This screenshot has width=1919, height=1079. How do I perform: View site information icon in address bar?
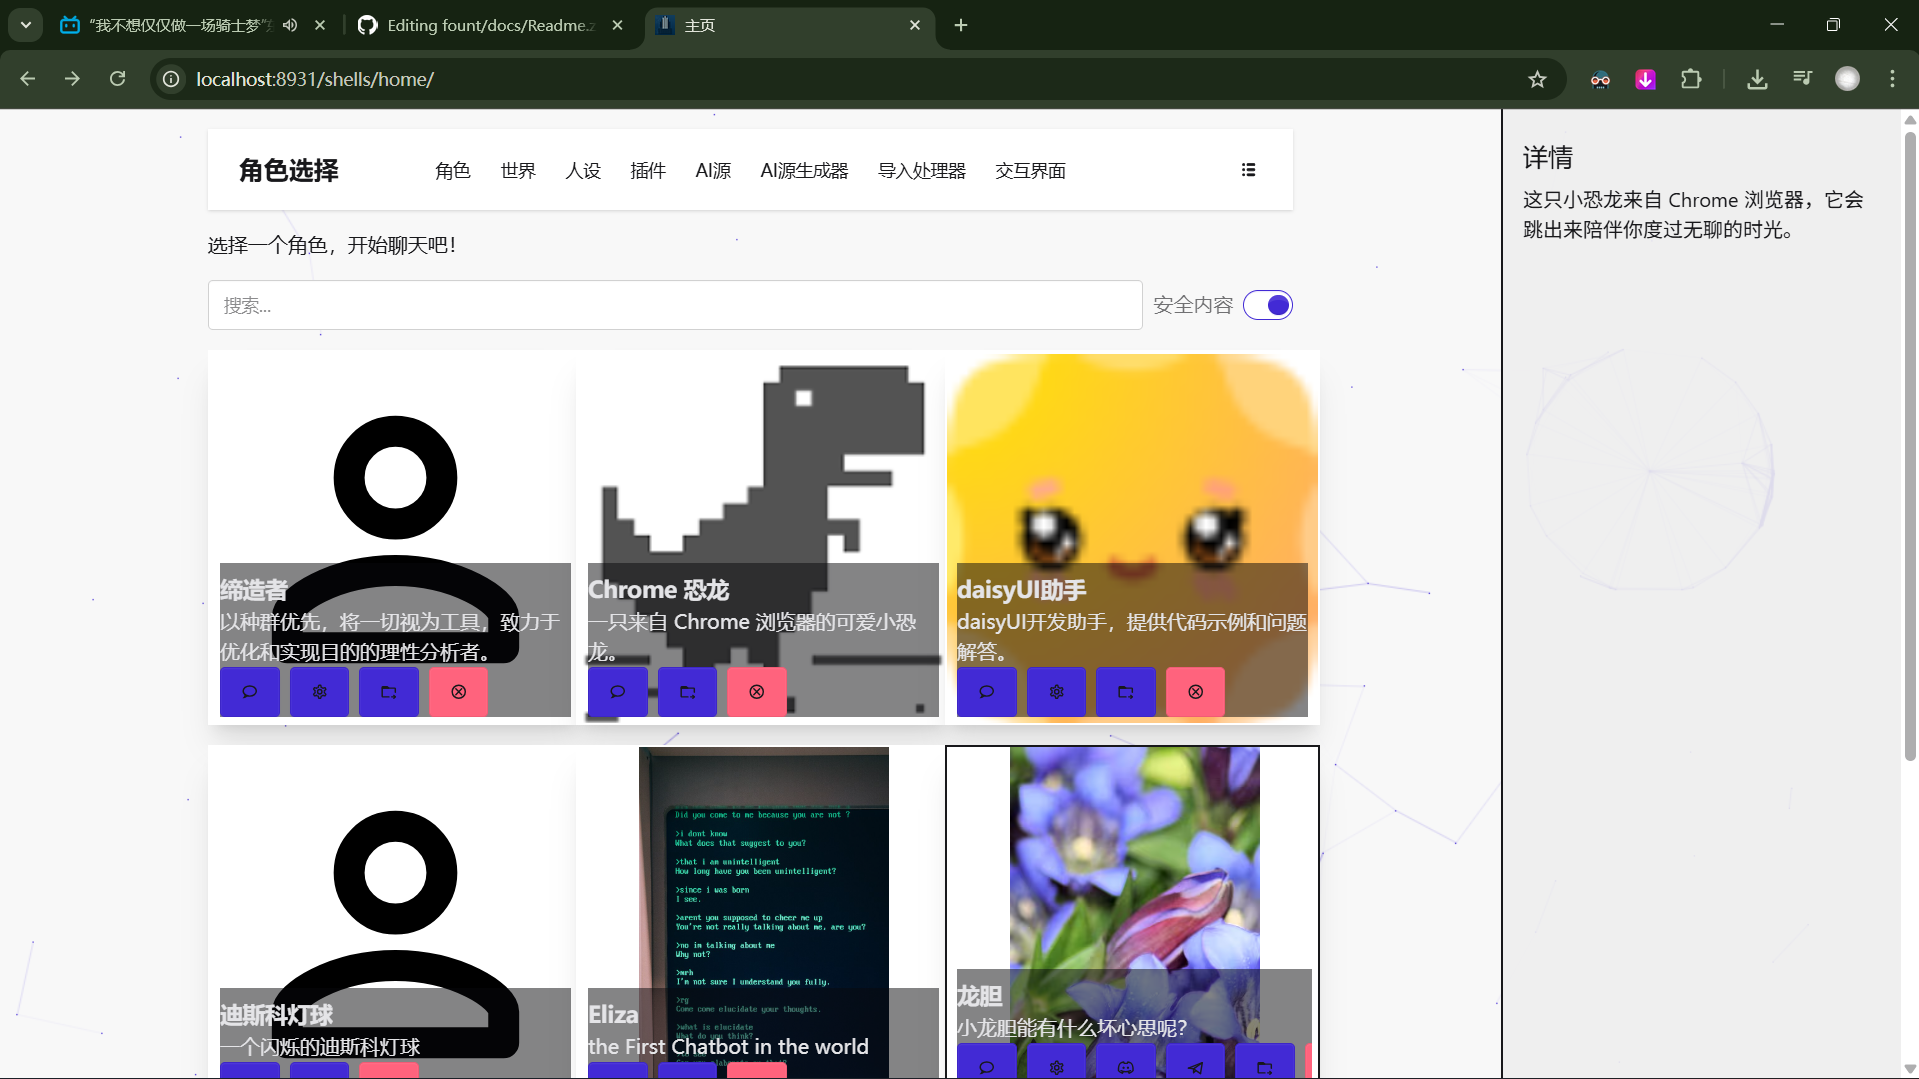[171, 79]
